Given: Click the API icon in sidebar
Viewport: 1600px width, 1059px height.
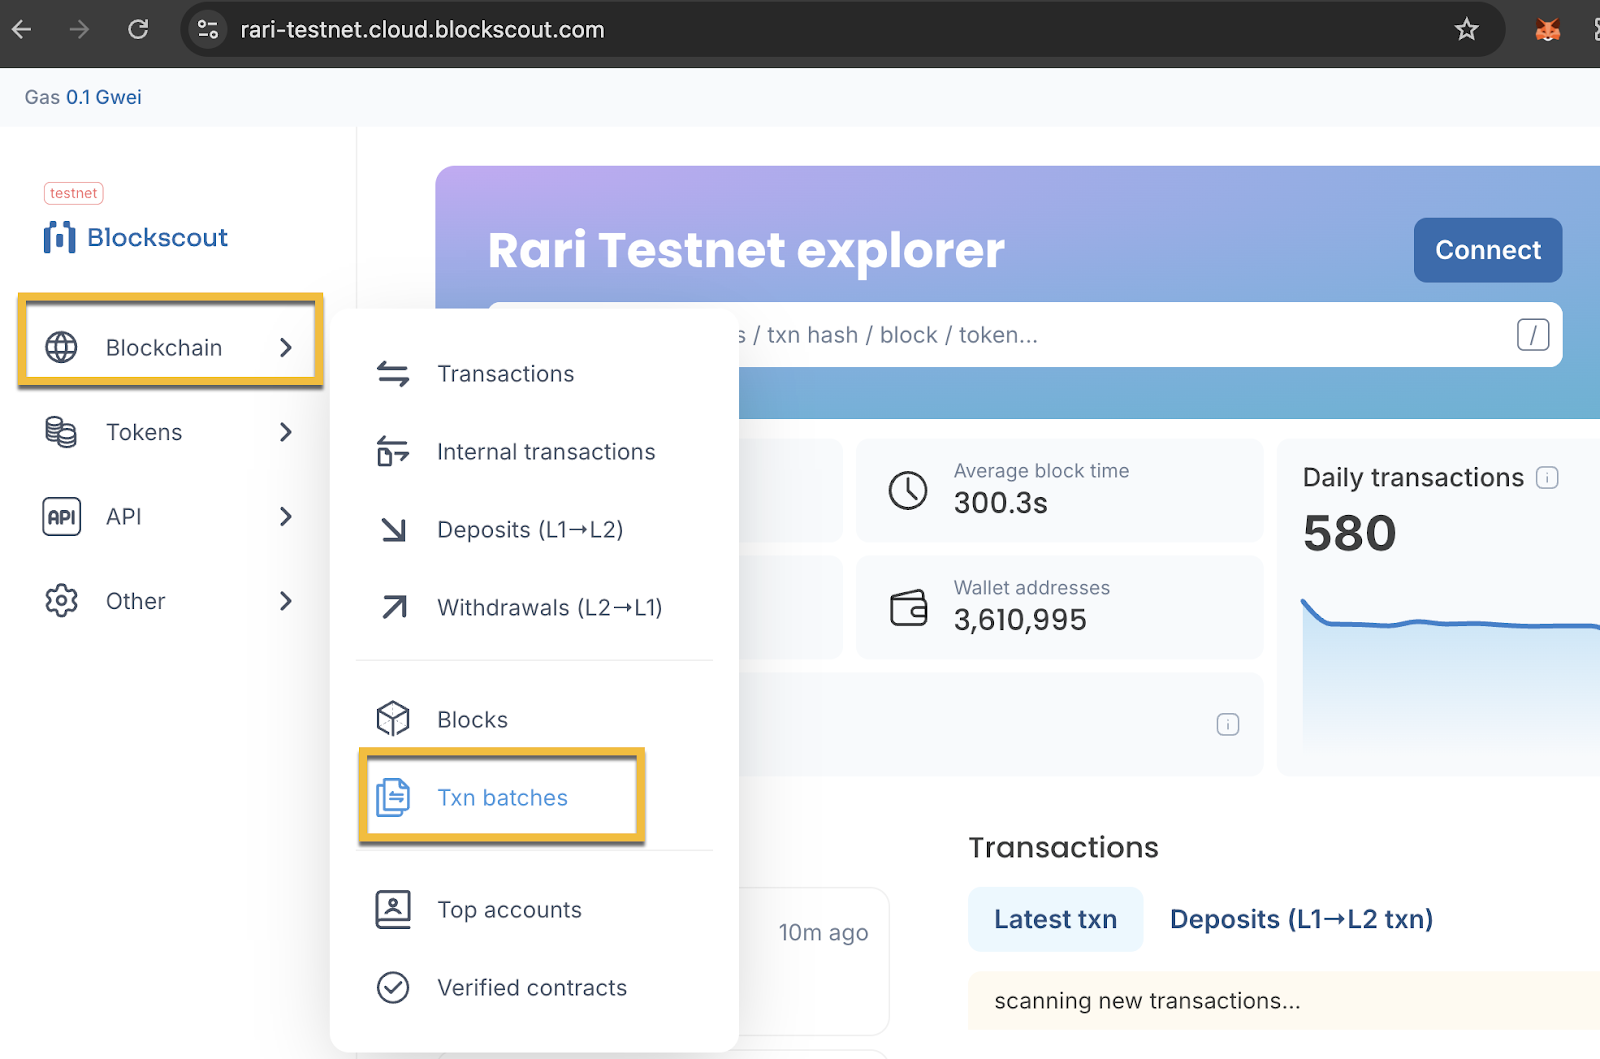Looking at the screenshot, I should click(x=61, y=516).
